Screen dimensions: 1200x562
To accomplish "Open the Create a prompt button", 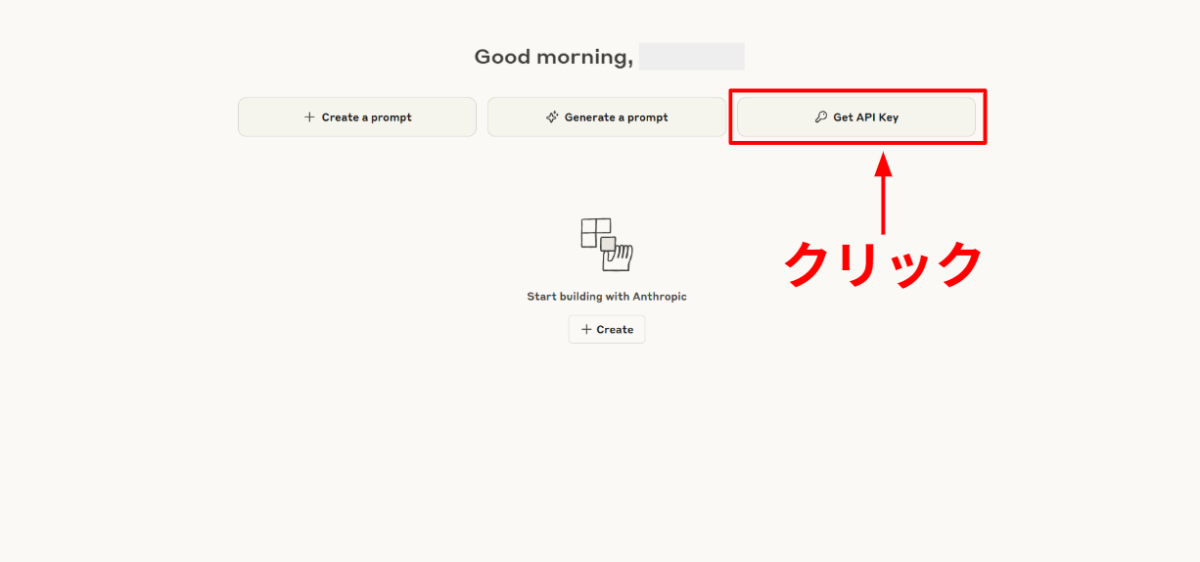I will click(357, 117).
